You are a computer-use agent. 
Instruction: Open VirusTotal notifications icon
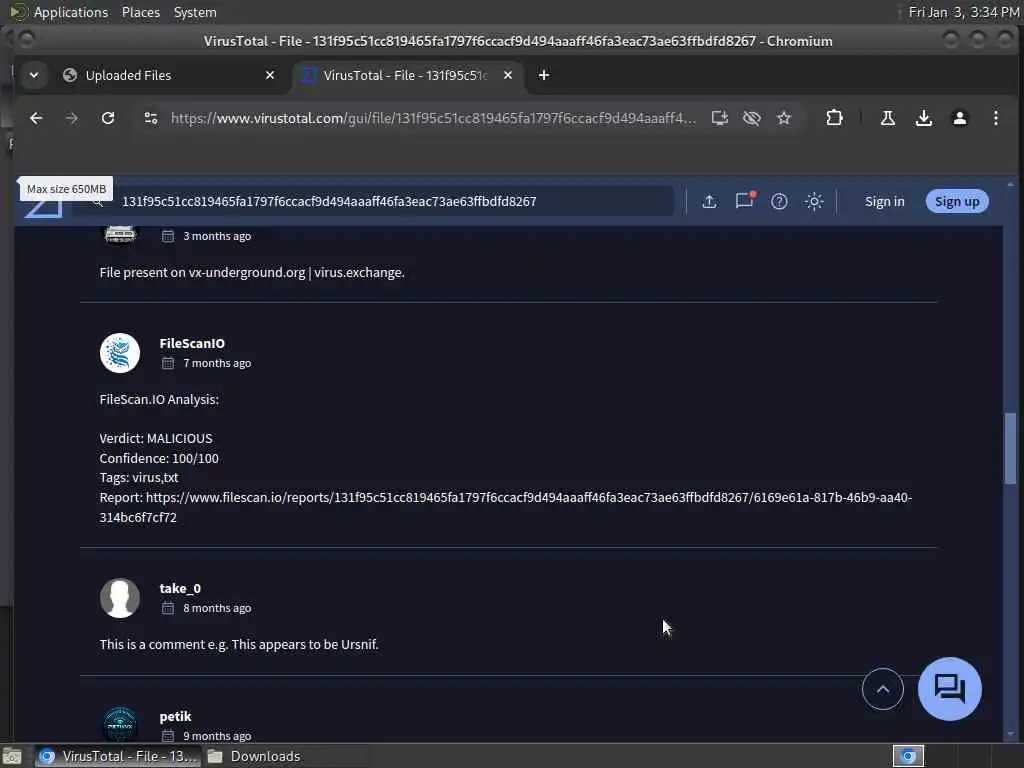tap(744, 200)
